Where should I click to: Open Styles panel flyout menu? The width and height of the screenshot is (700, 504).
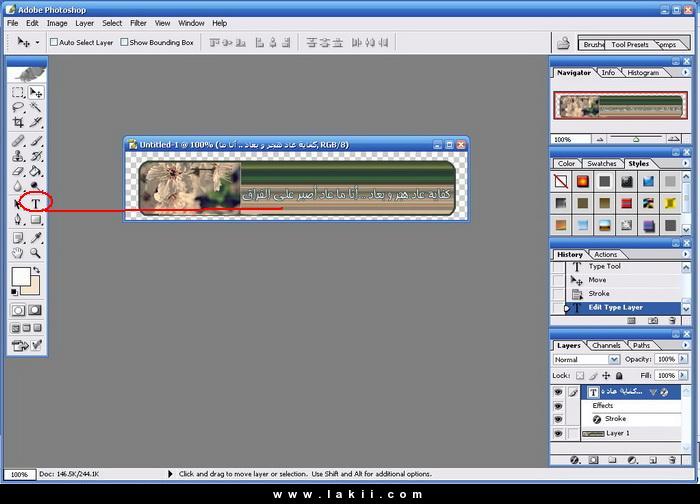pos(686,163)
